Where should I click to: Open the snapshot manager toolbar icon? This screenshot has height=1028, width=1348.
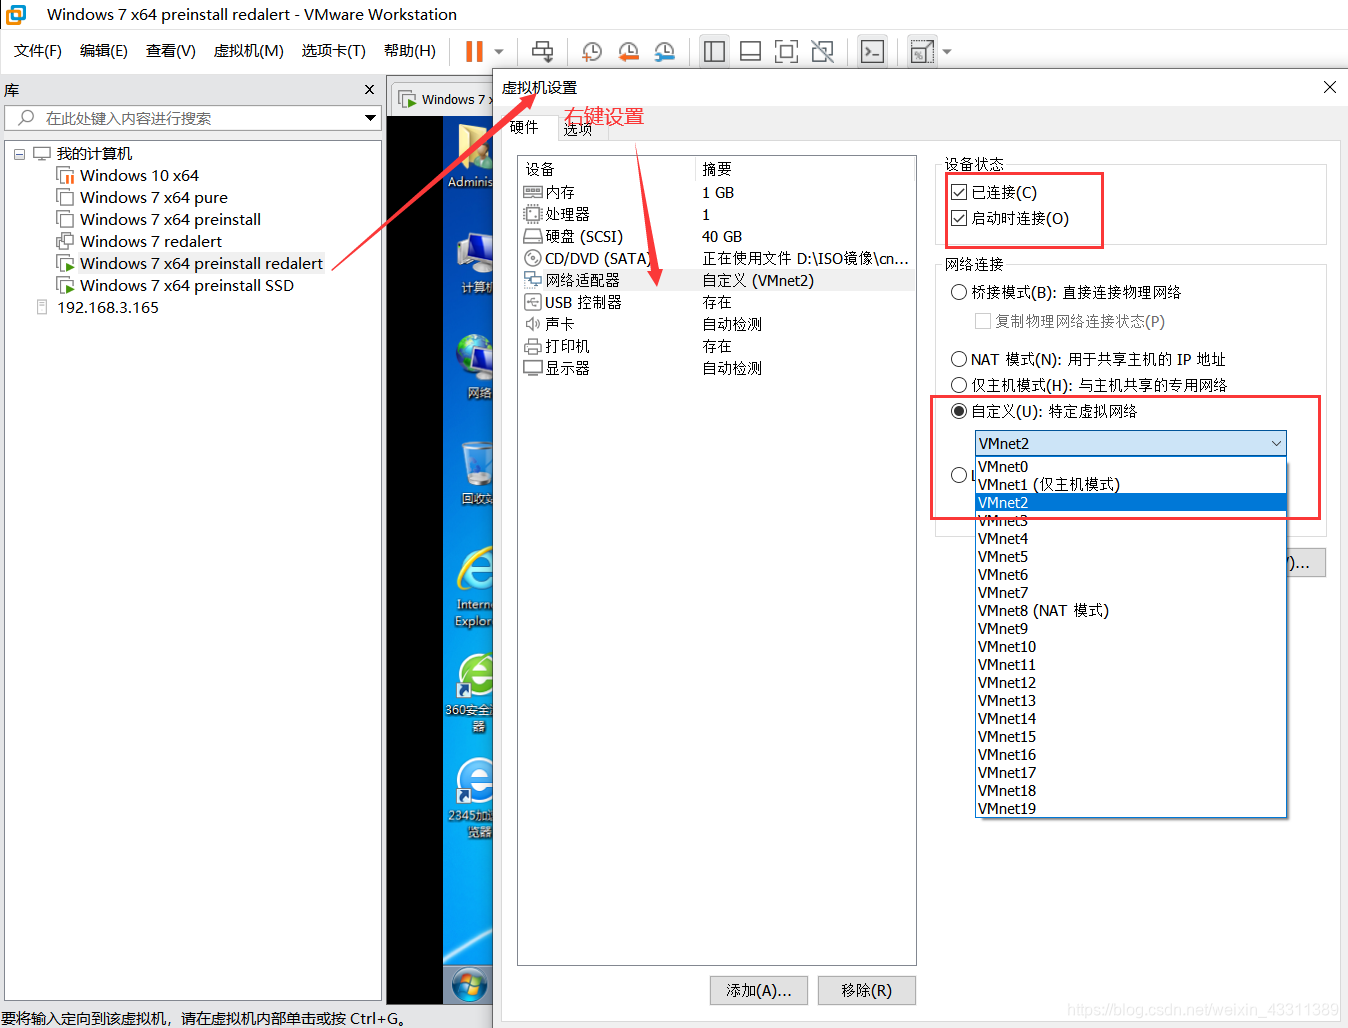click(664, 51)
